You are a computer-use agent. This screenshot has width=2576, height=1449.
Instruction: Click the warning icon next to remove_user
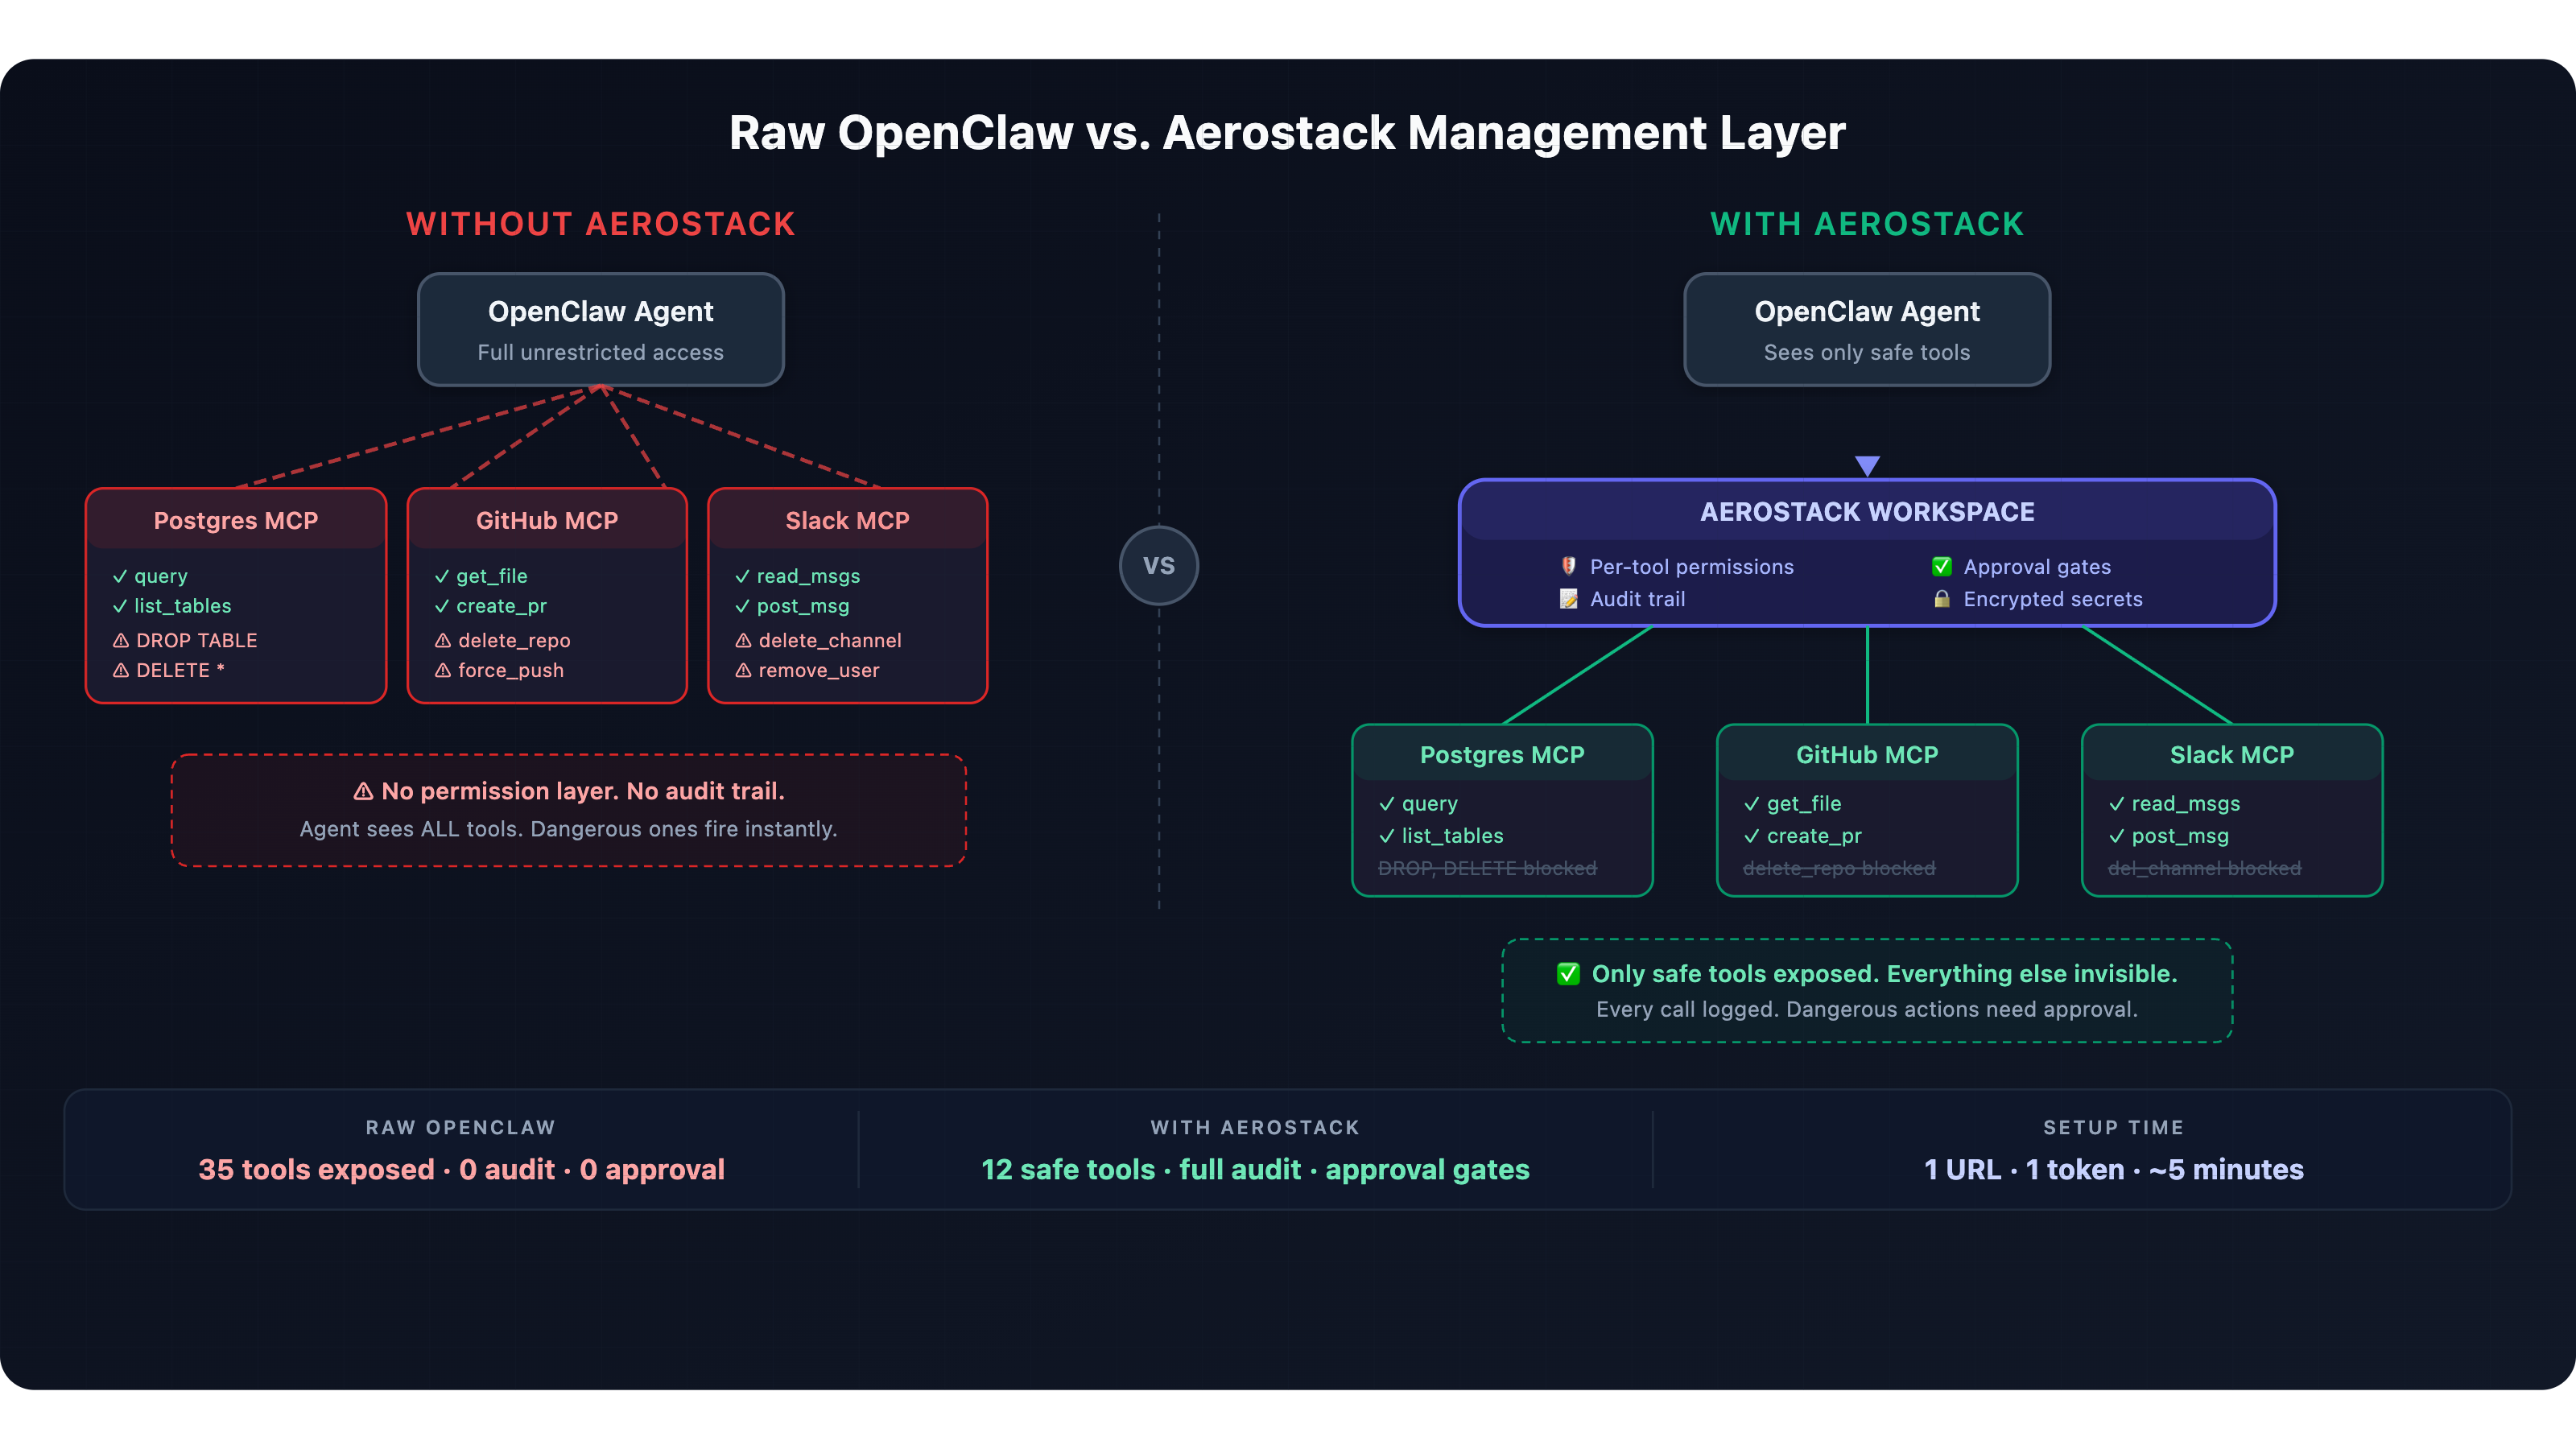pyautogui.click(x=743, y=670)
